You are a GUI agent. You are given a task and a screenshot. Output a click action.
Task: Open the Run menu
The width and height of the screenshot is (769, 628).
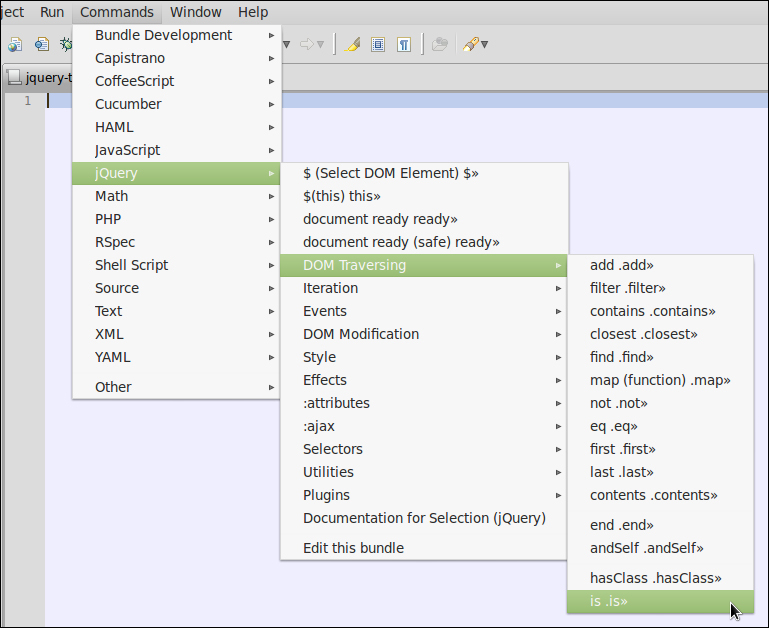point(52,12)
